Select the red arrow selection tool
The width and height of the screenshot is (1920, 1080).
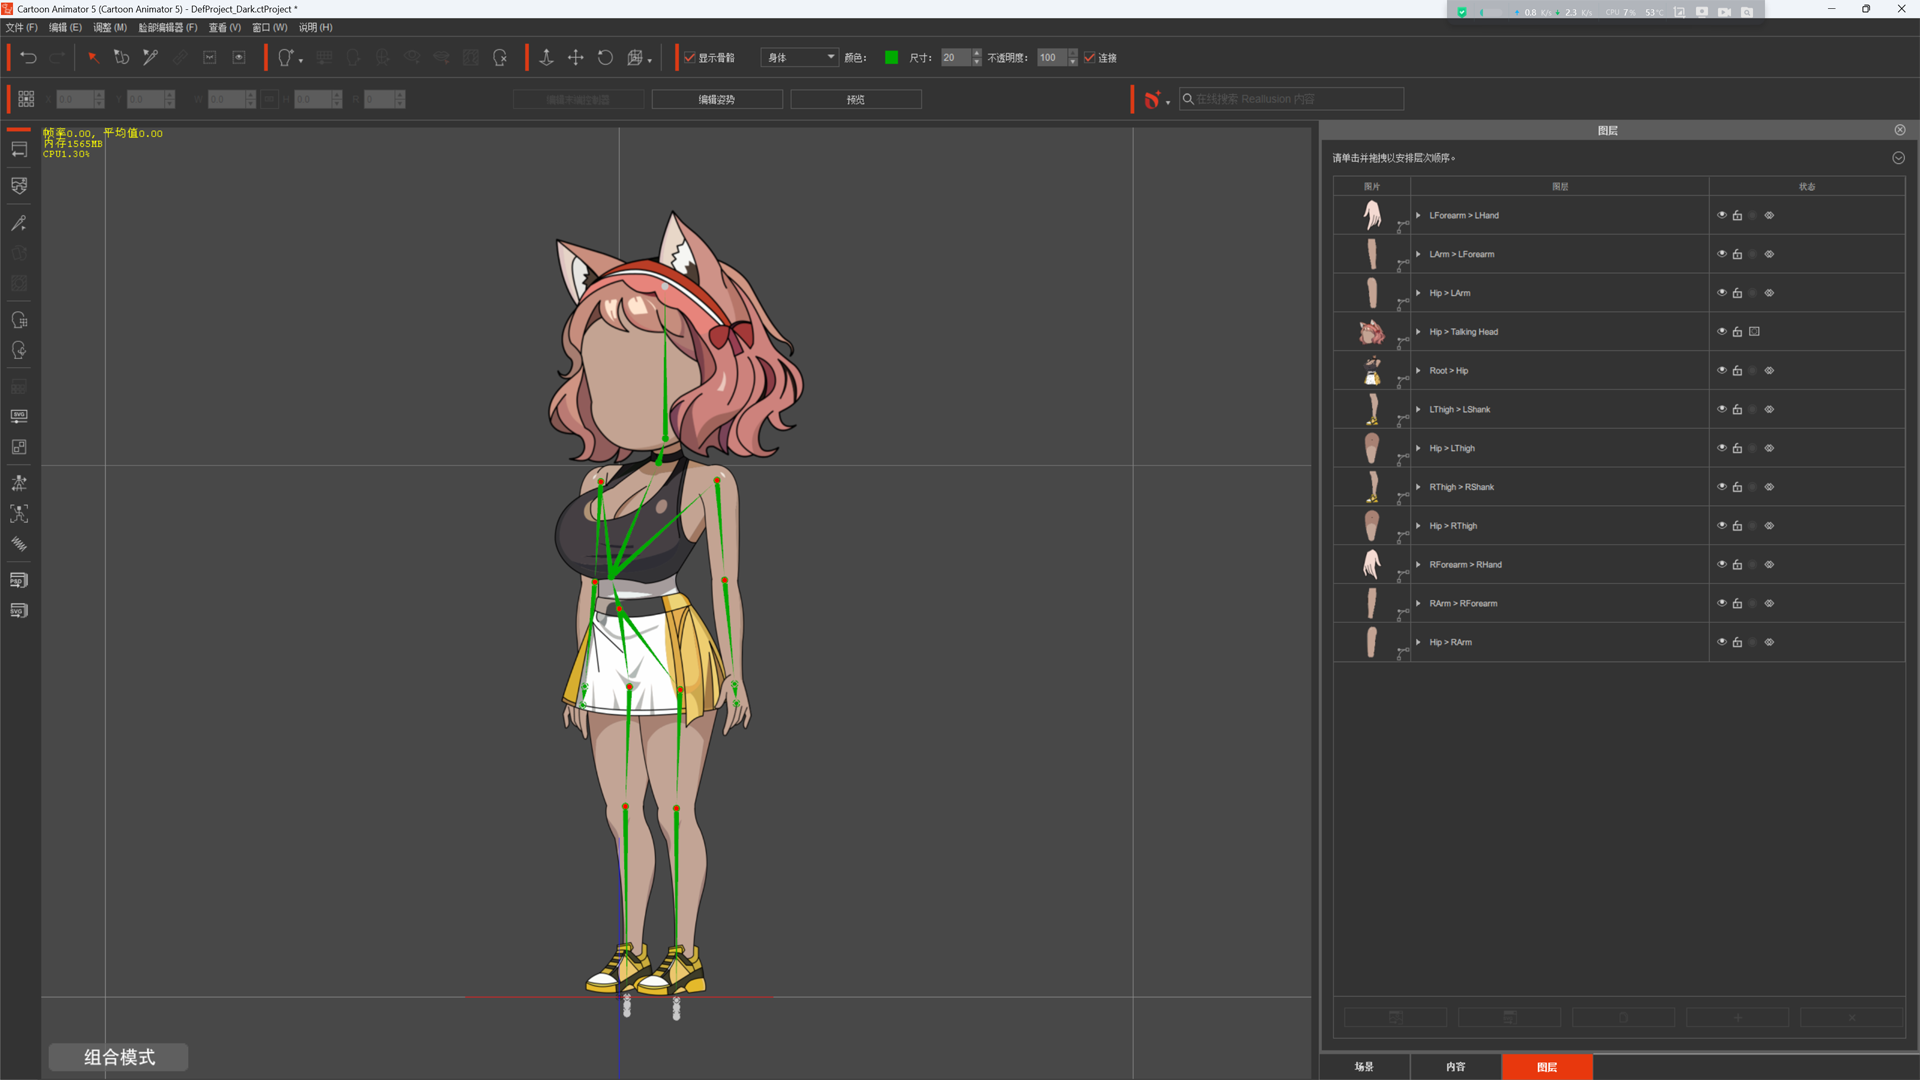tap(93, 58)
